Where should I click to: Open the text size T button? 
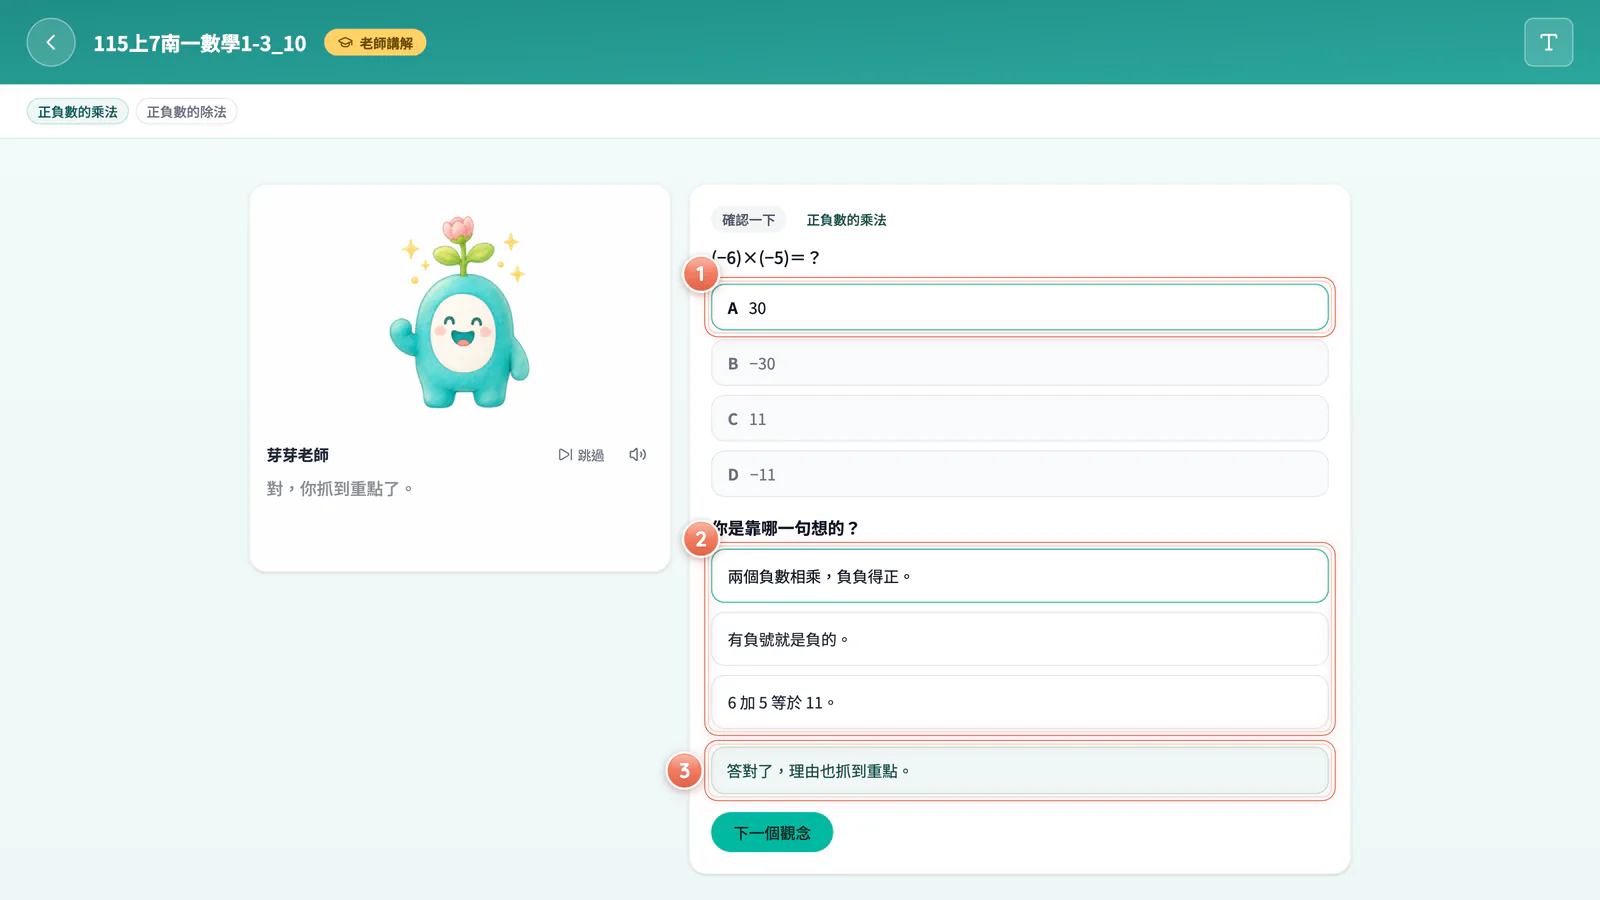coord(1548,43)
